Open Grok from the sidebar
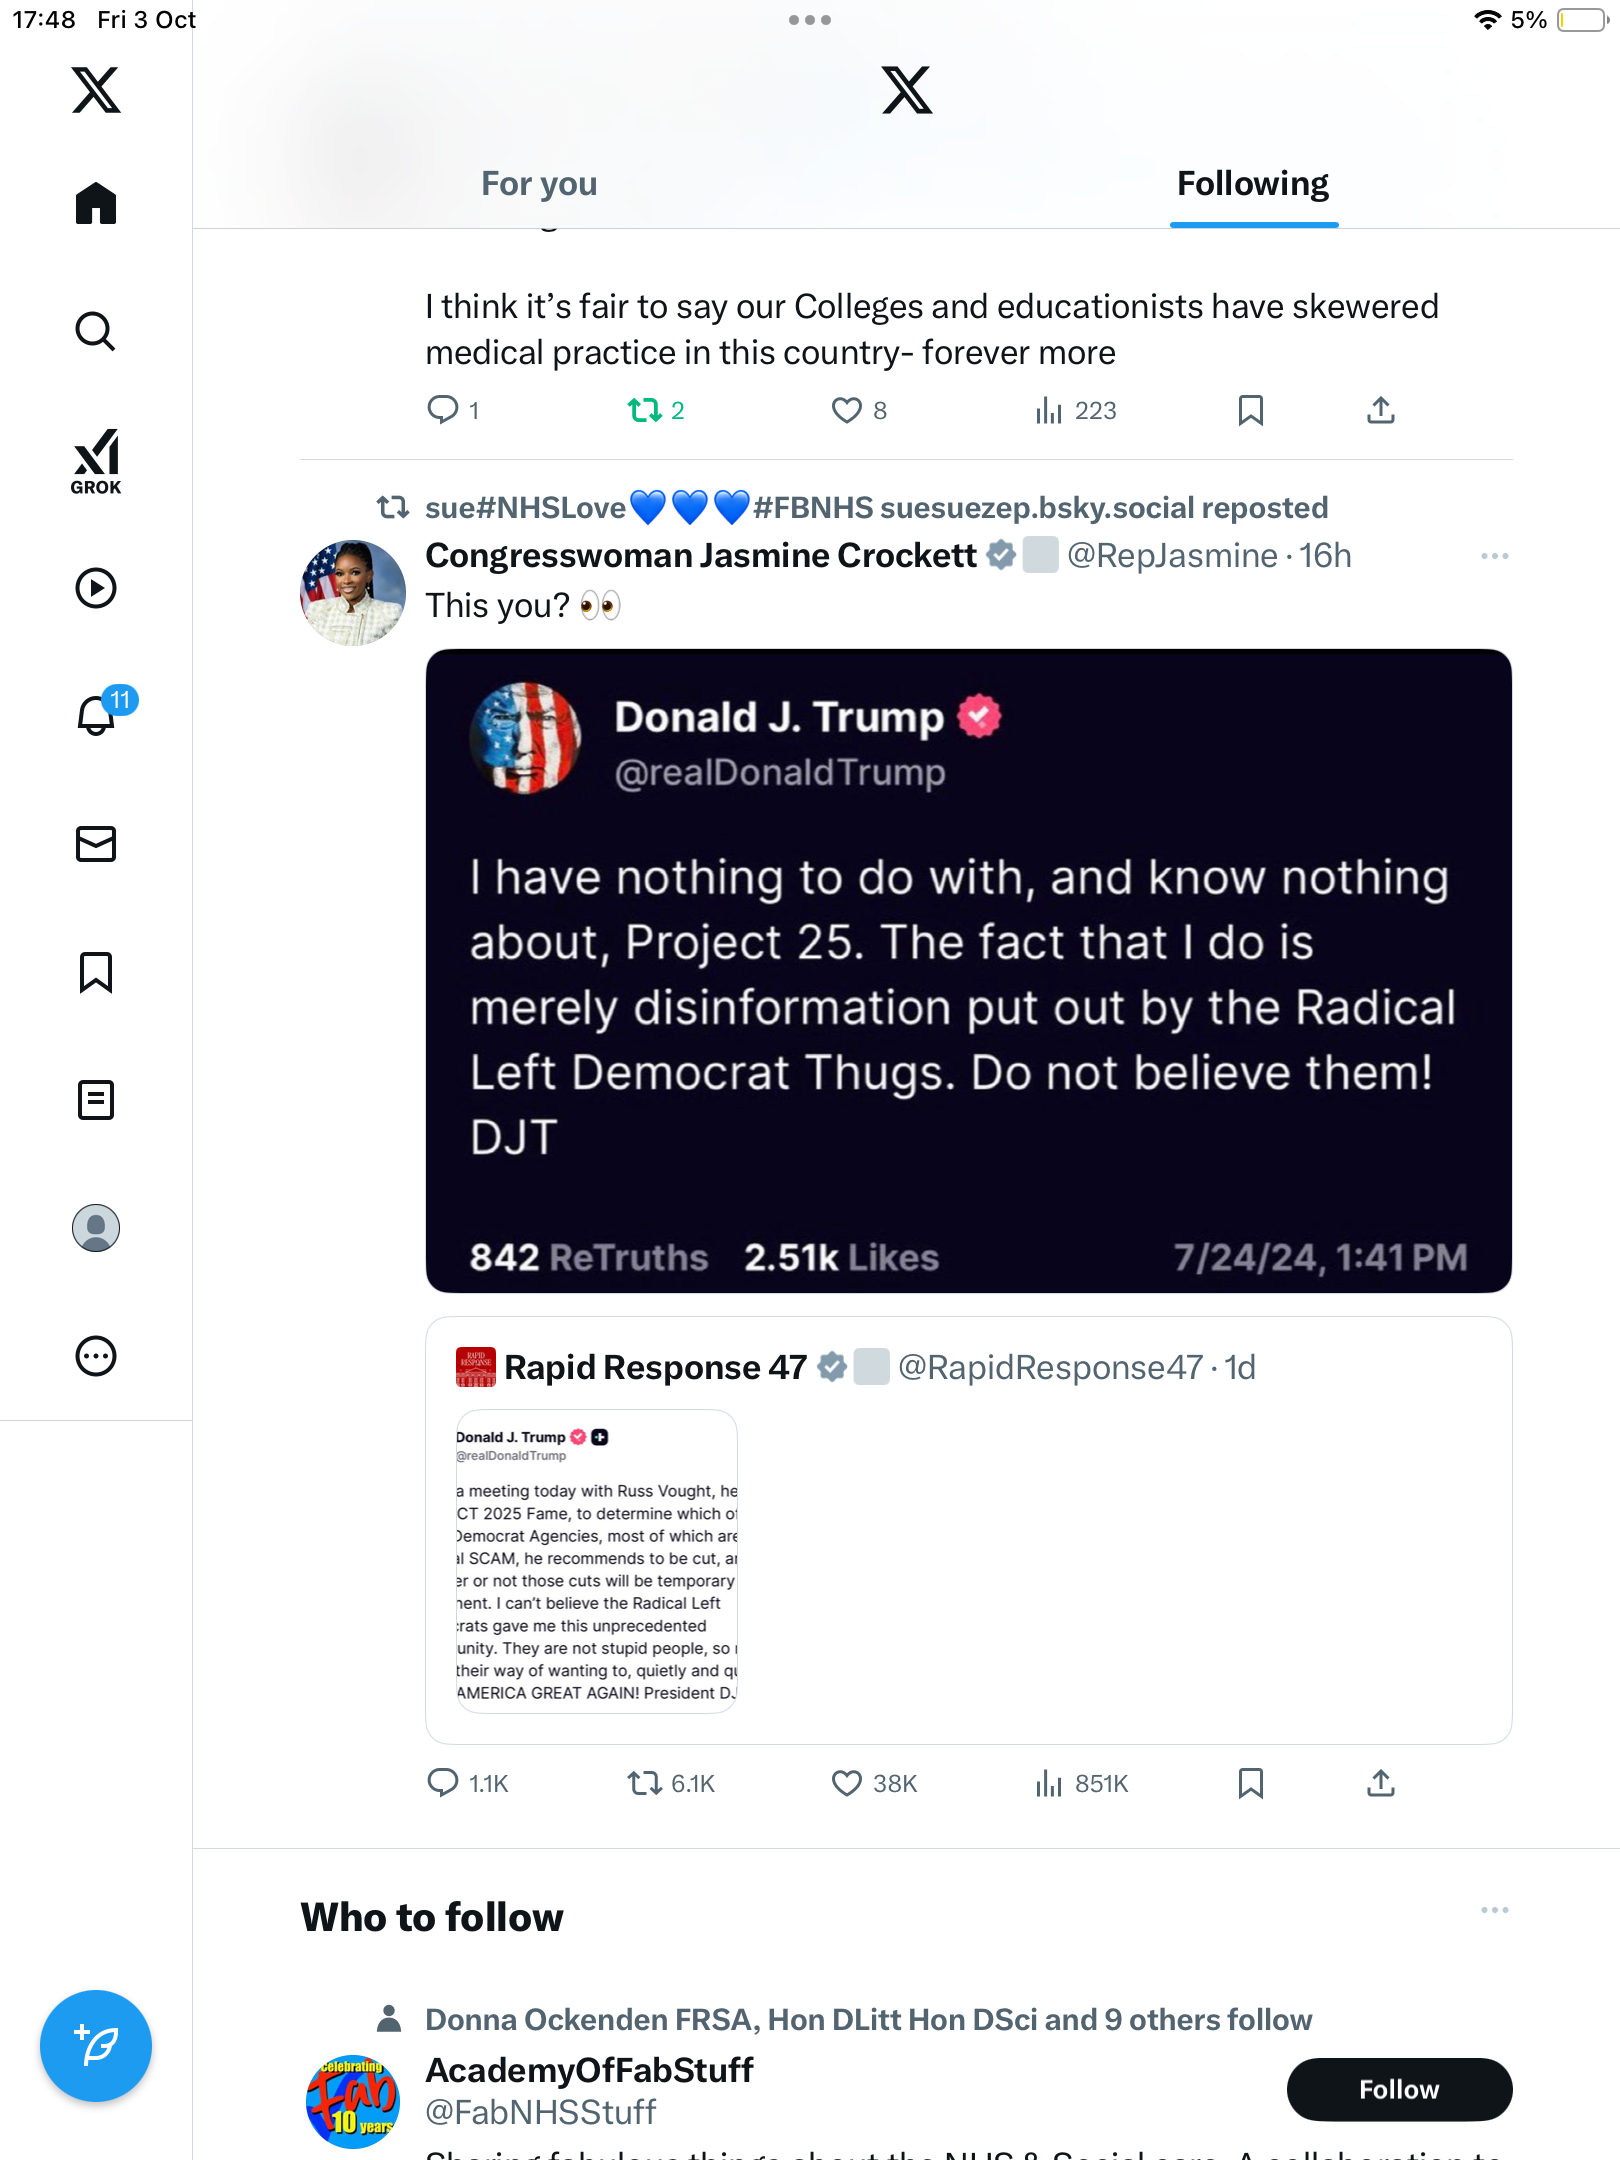 point(96,461)
